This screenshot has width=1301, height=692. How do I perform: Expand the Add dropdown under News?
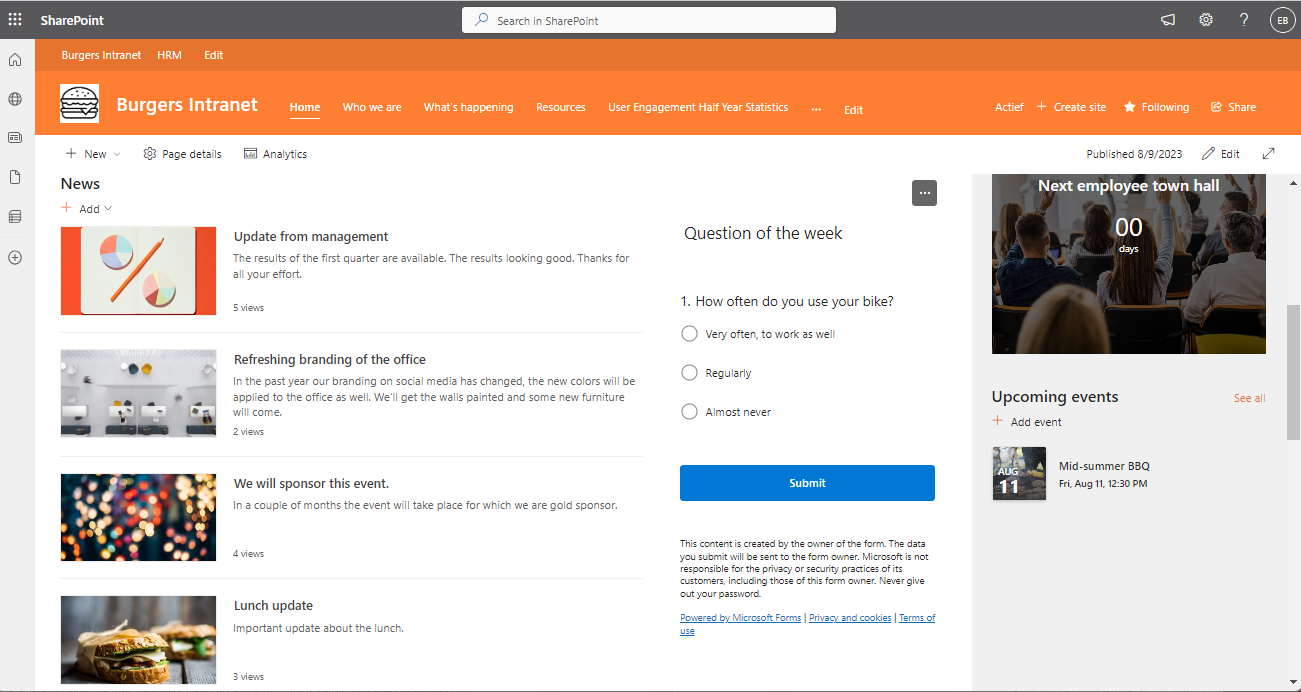(108, 209)
